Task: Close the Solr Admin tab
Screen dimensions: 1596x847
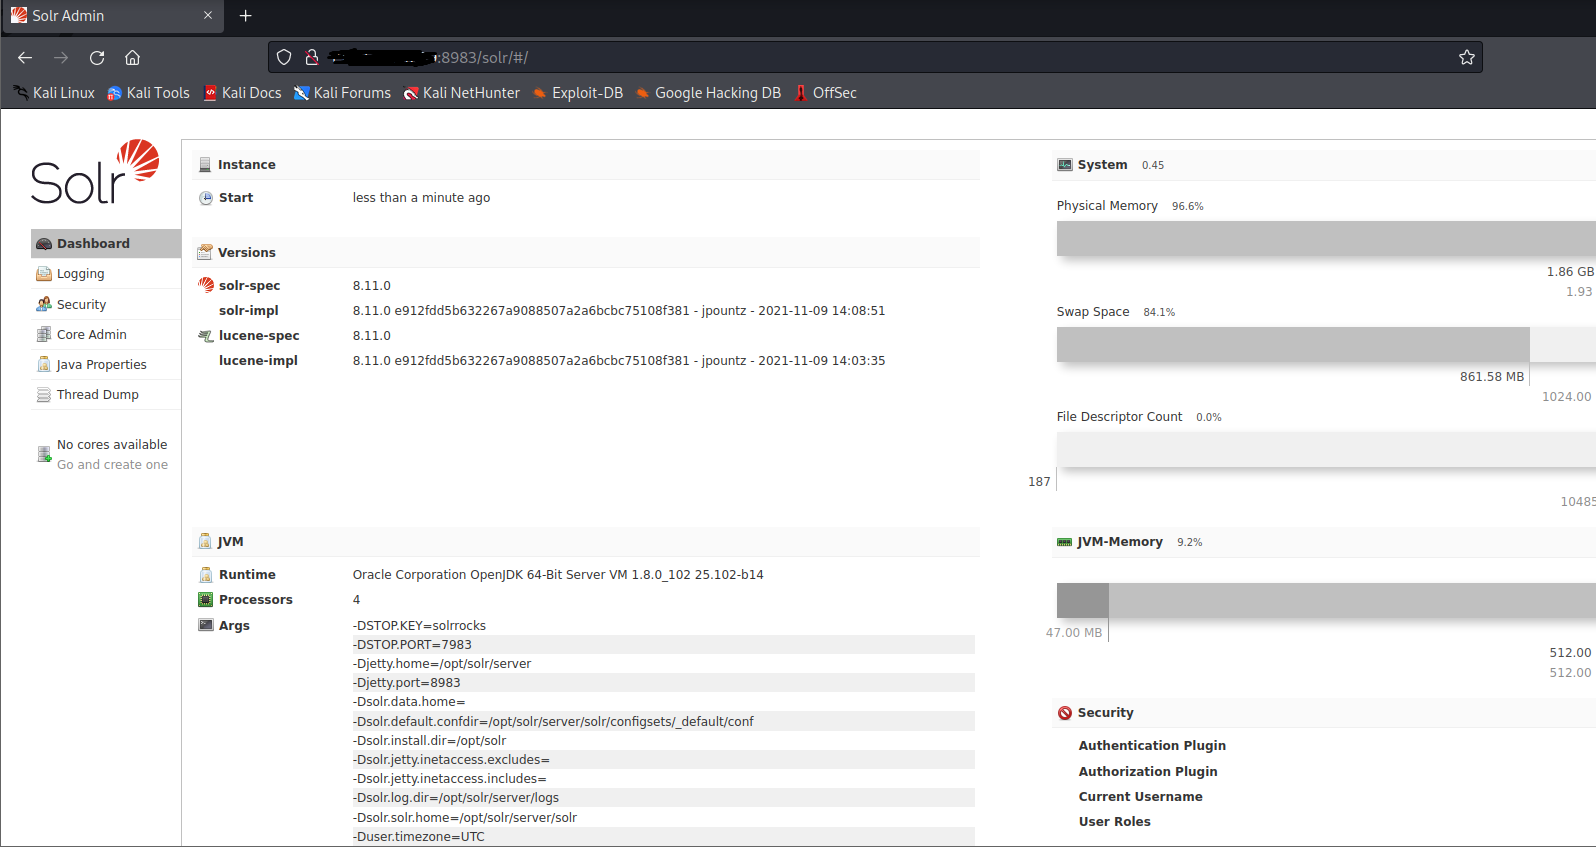Action: pyautogui.click(x=208, y=16)
